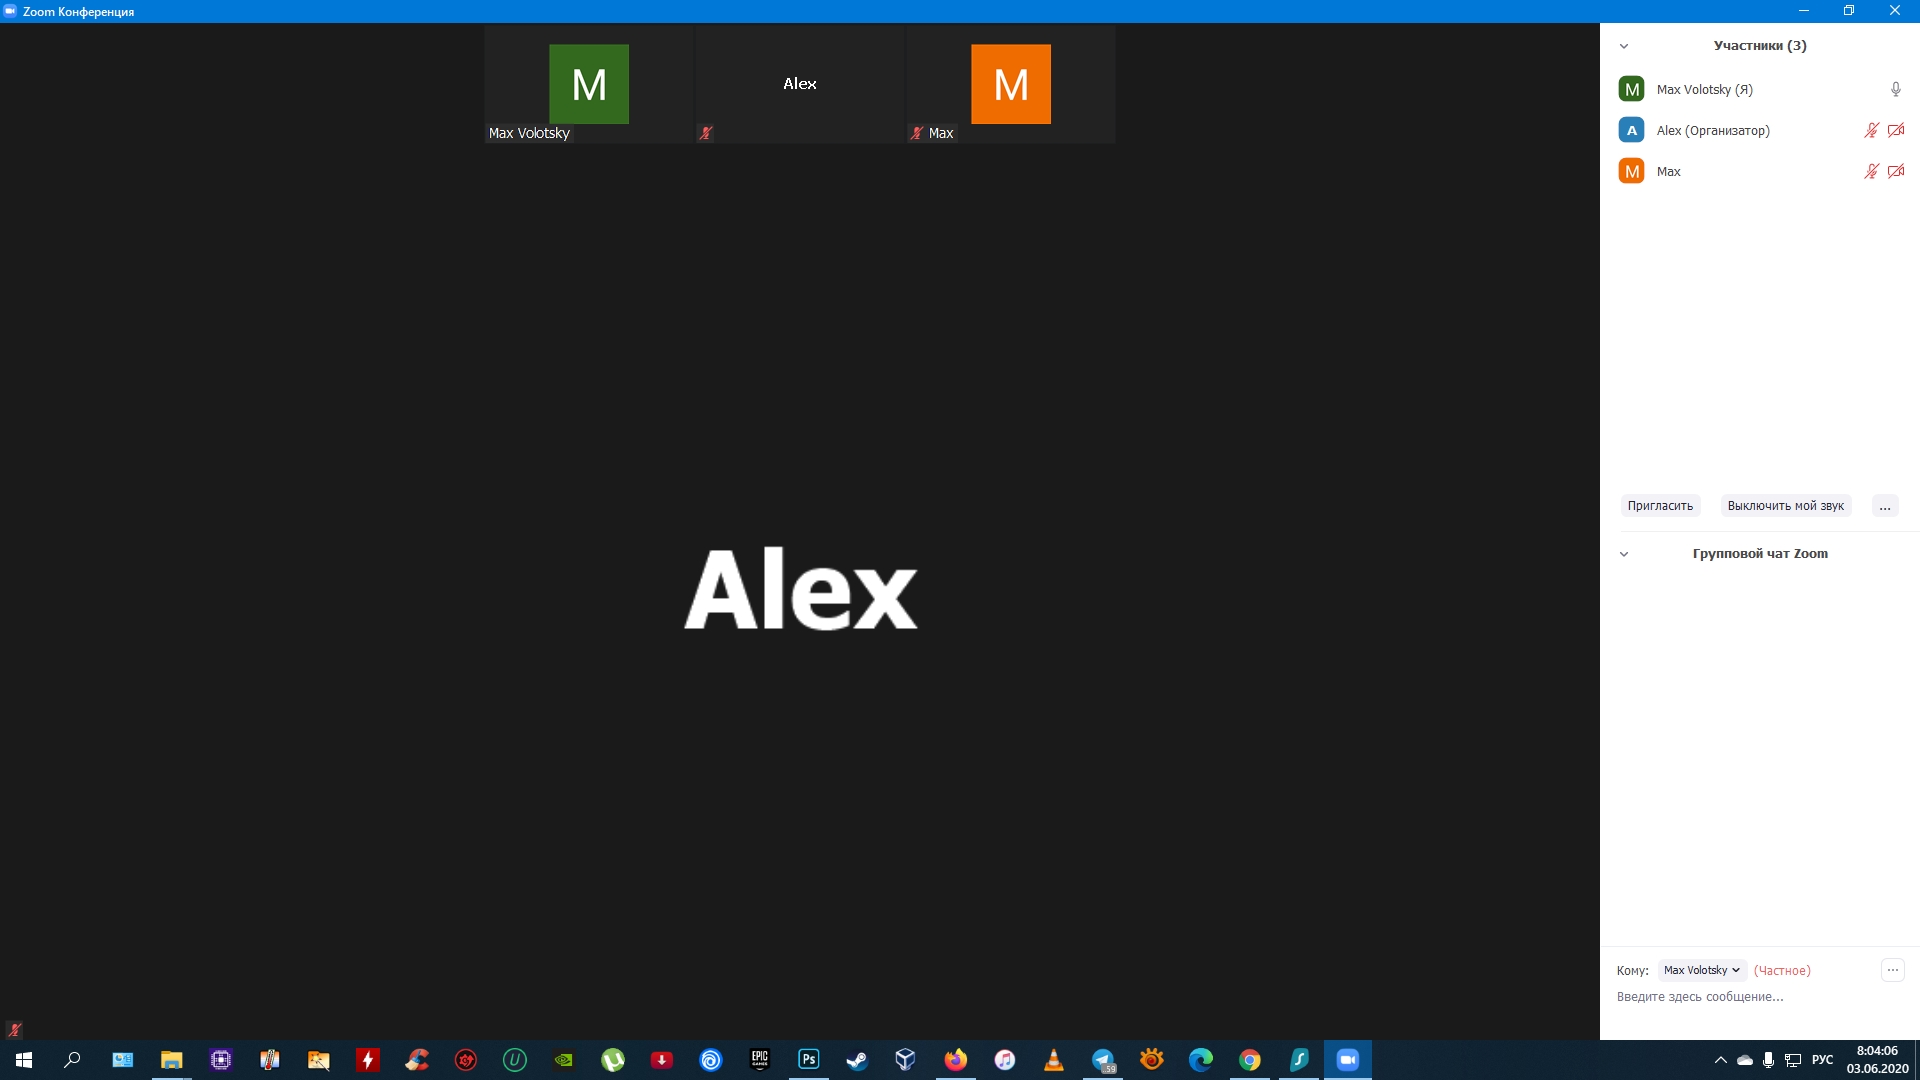1920x1080 pixels.
Task: Open CCleaner from the taskbar
Action: tap(416, 1060)
